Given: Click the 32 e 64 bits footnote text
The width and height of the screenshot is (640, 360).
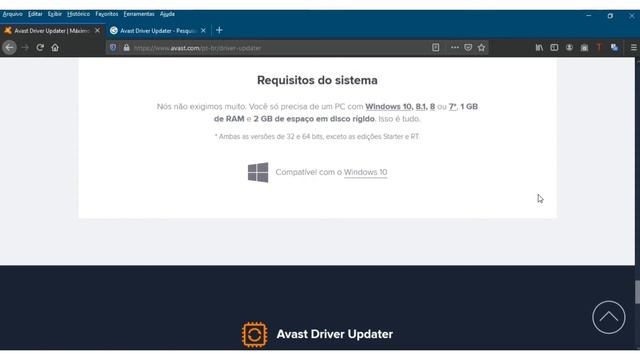Looking at the screenshot, I should pyautogui.click(x=317, y=137).
